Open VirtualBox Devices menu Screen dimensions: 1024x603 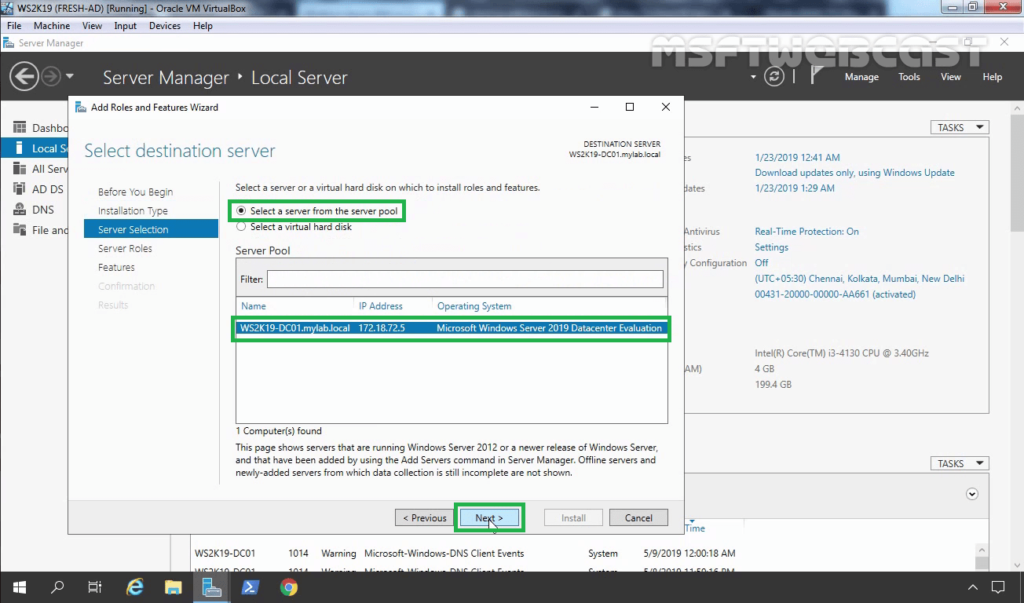165,25
